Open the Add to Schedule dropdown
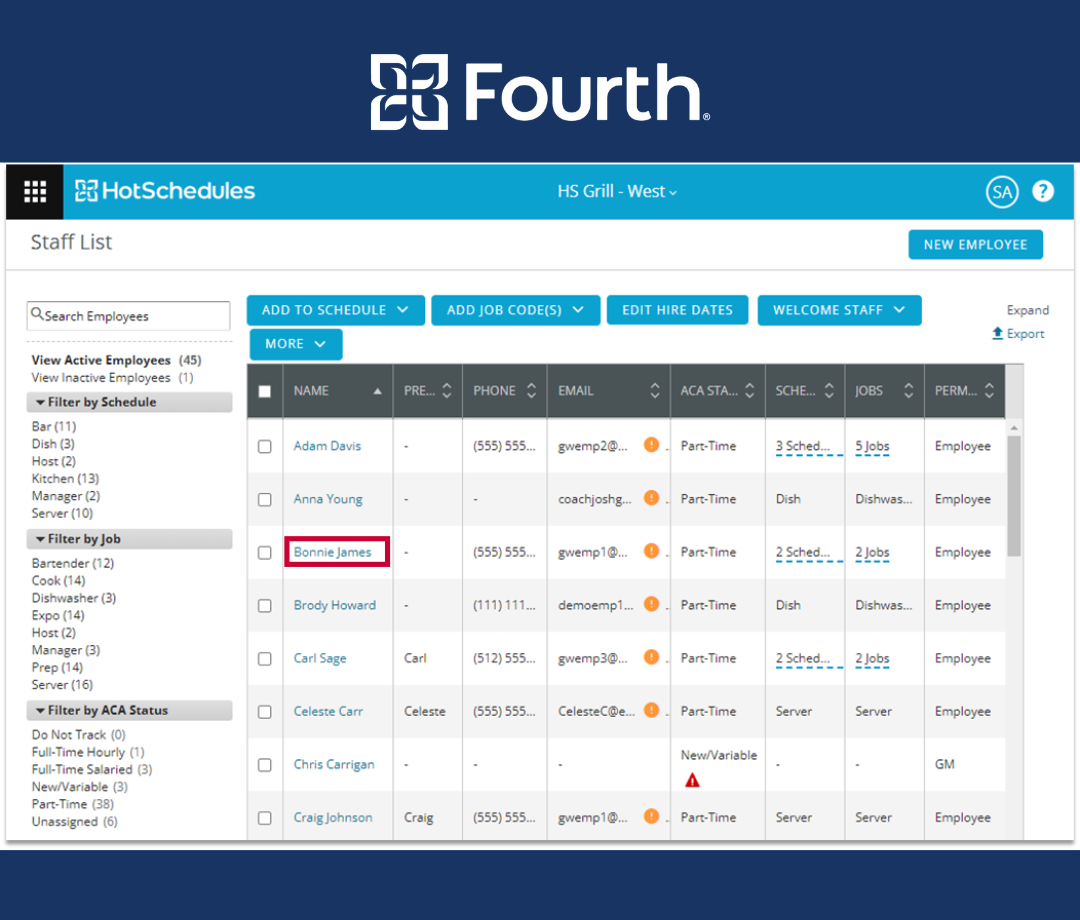Screen dimensions: 1080x920 click(x=335, y=310)
